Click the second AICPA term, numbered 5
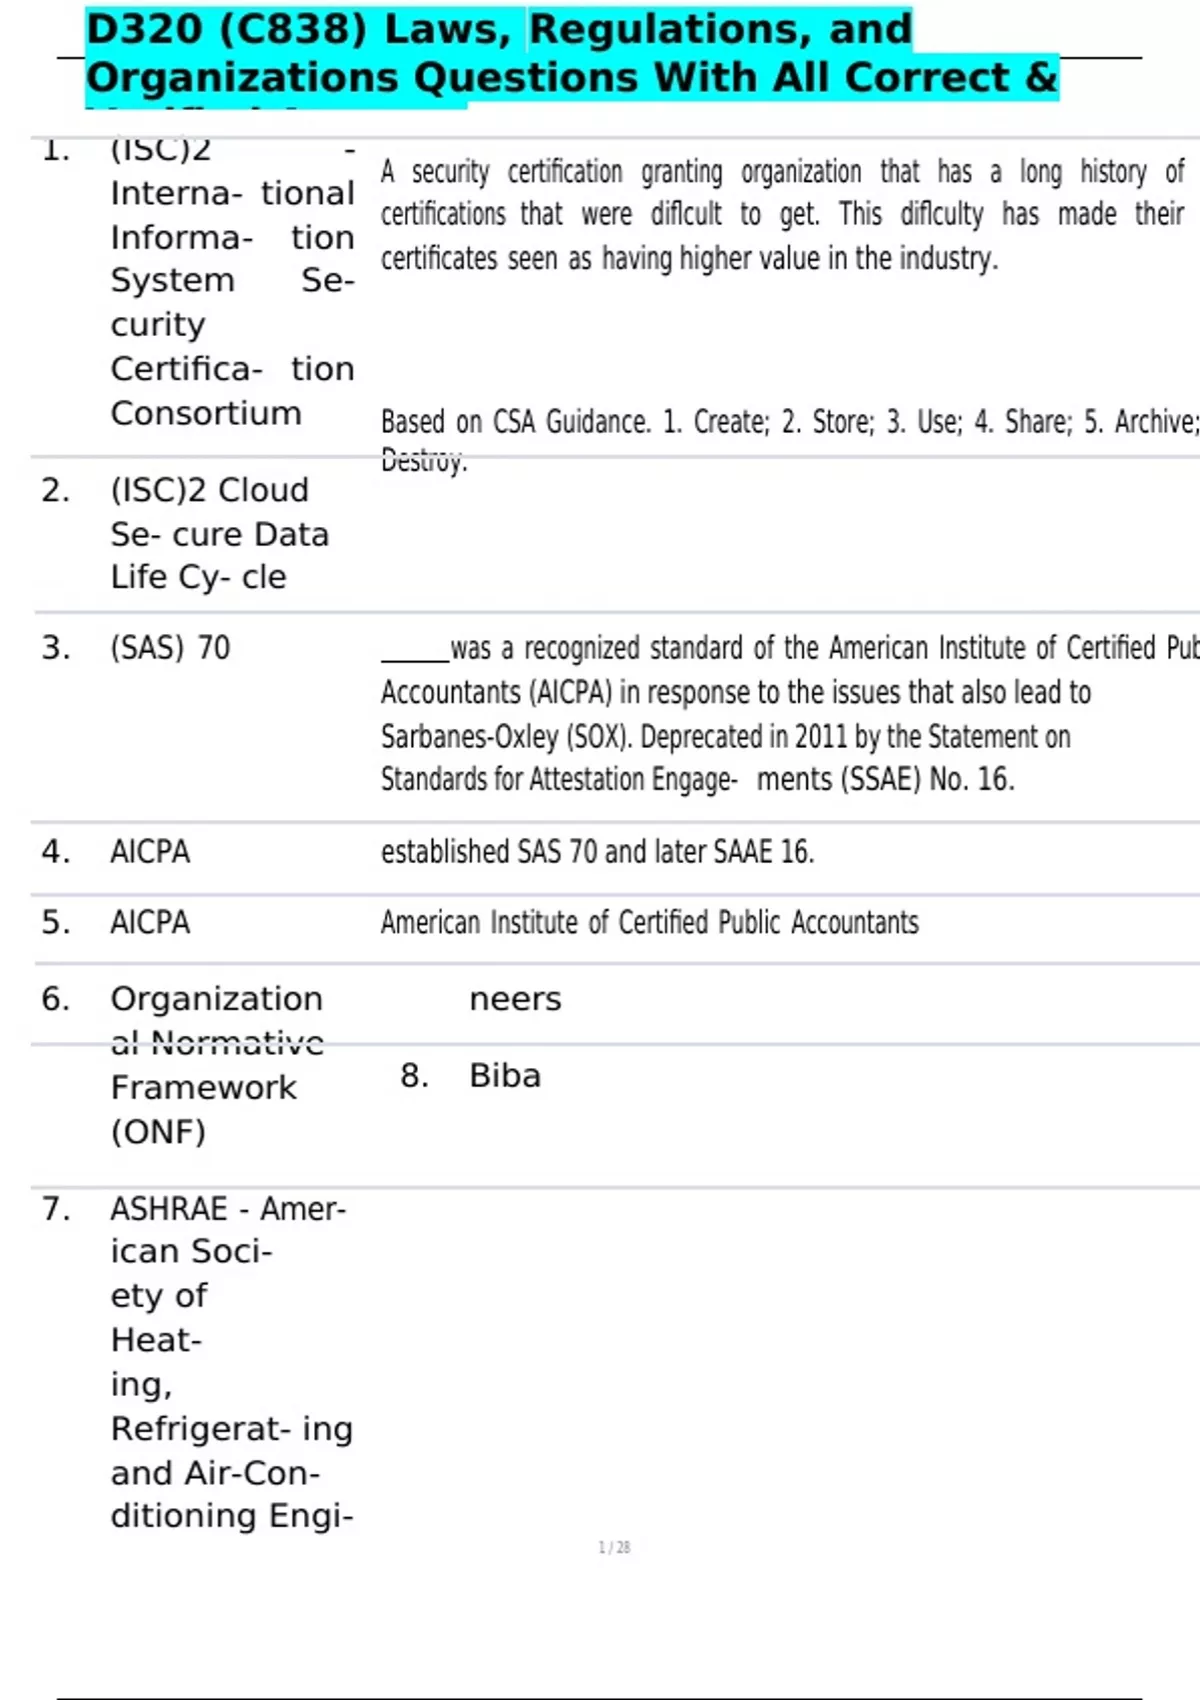The width and height of the screenshot is (1200, 1700). click(150, 922)
